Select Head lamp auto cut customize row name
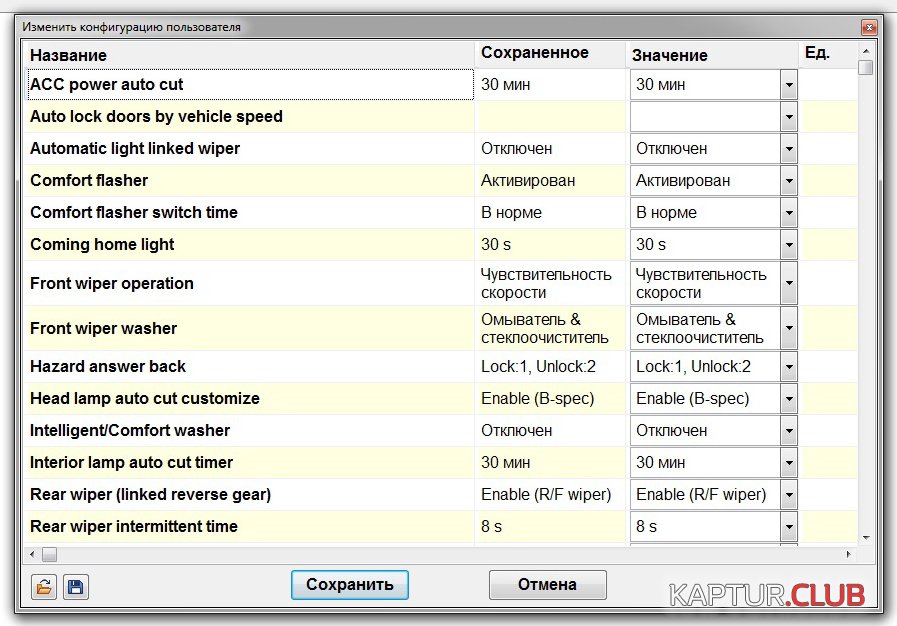This screenshot has width=897, height=626. pos(145,399)
